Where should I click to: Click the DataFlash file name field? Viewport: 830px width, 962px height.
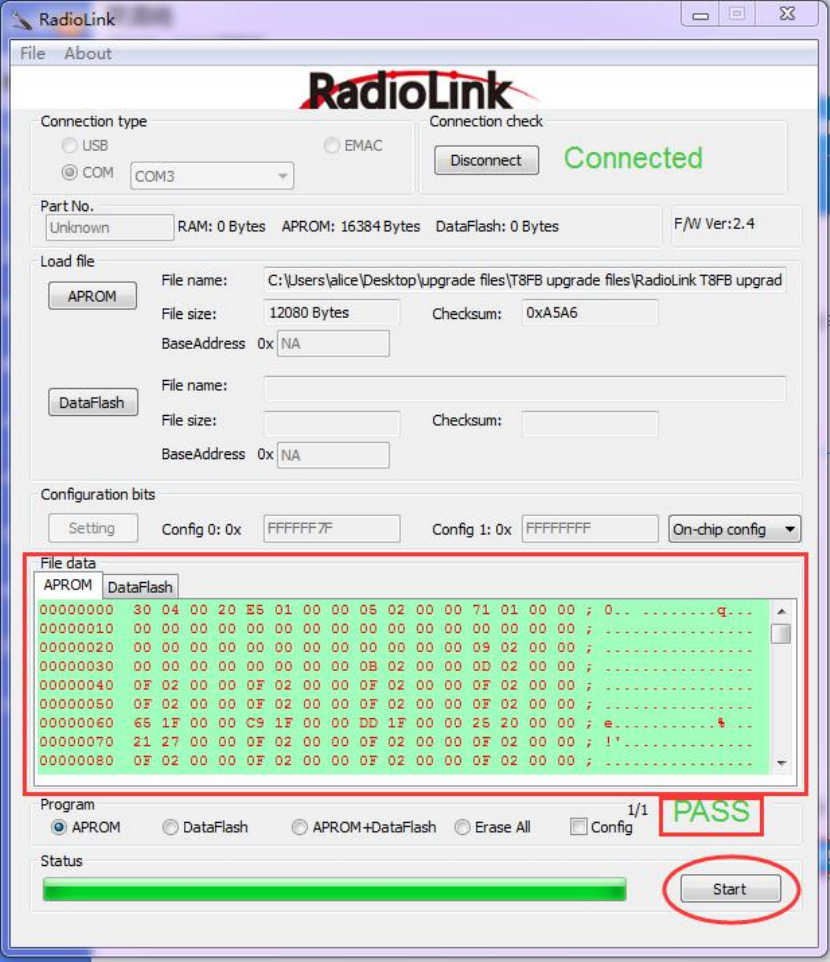pos(525,388)
